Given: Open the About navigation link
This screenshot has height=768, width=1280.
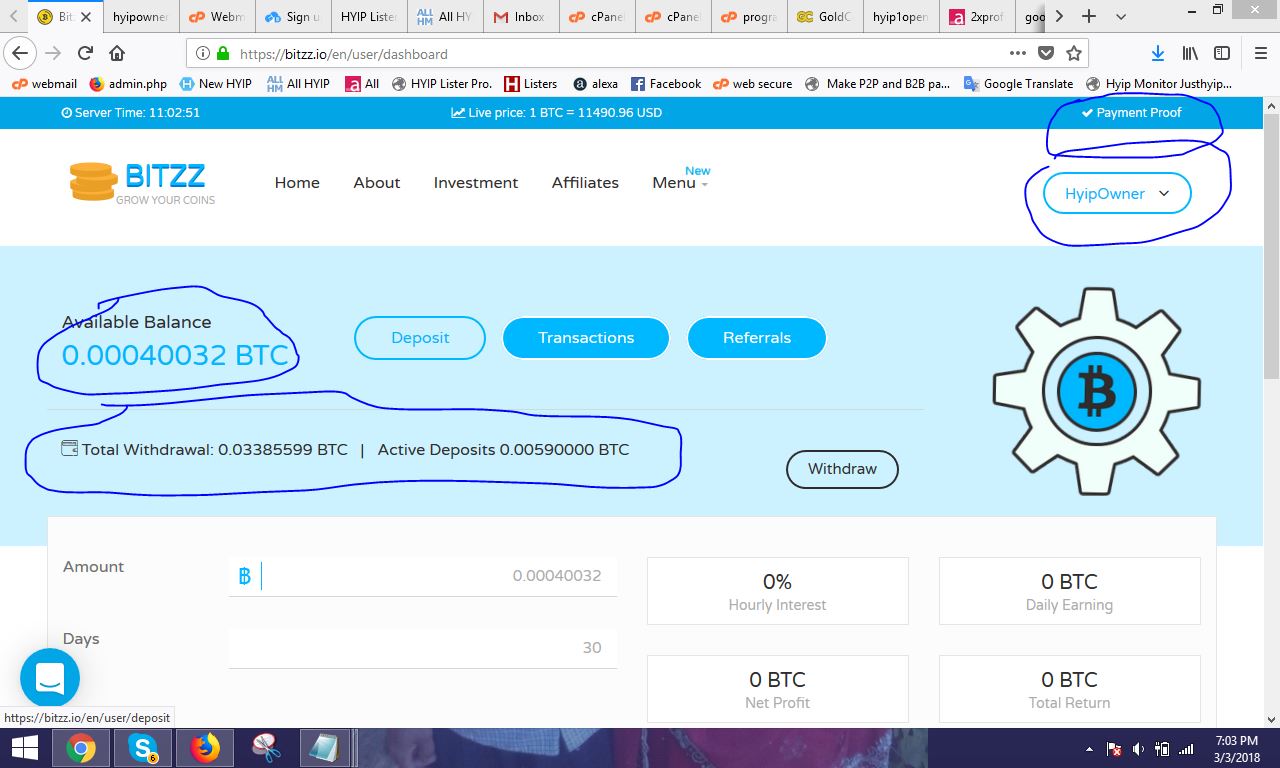Looking at the screenshot, I should tap(376, 183).
